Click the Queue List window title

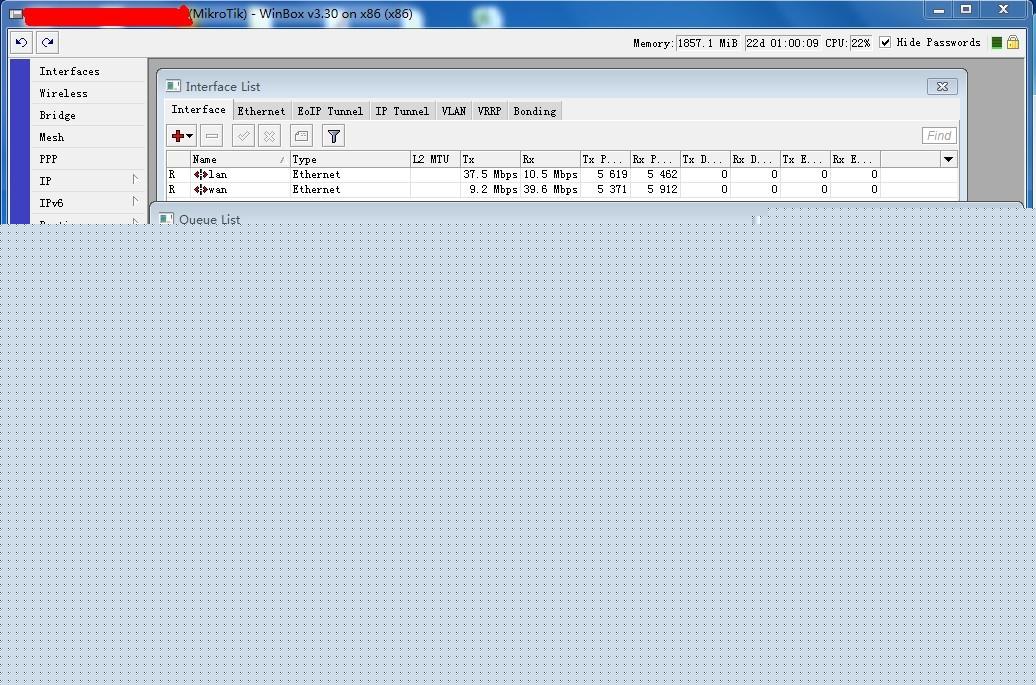click(209, 219)
